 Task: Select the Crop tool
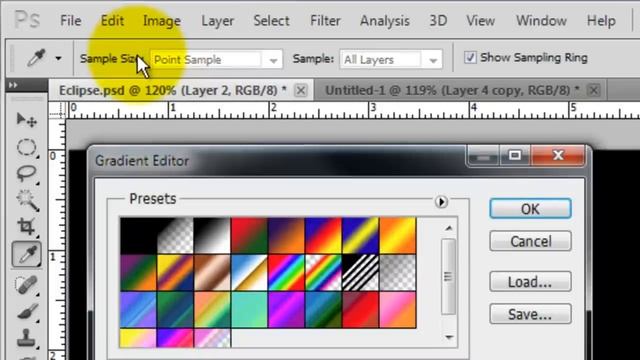(27, 227)
